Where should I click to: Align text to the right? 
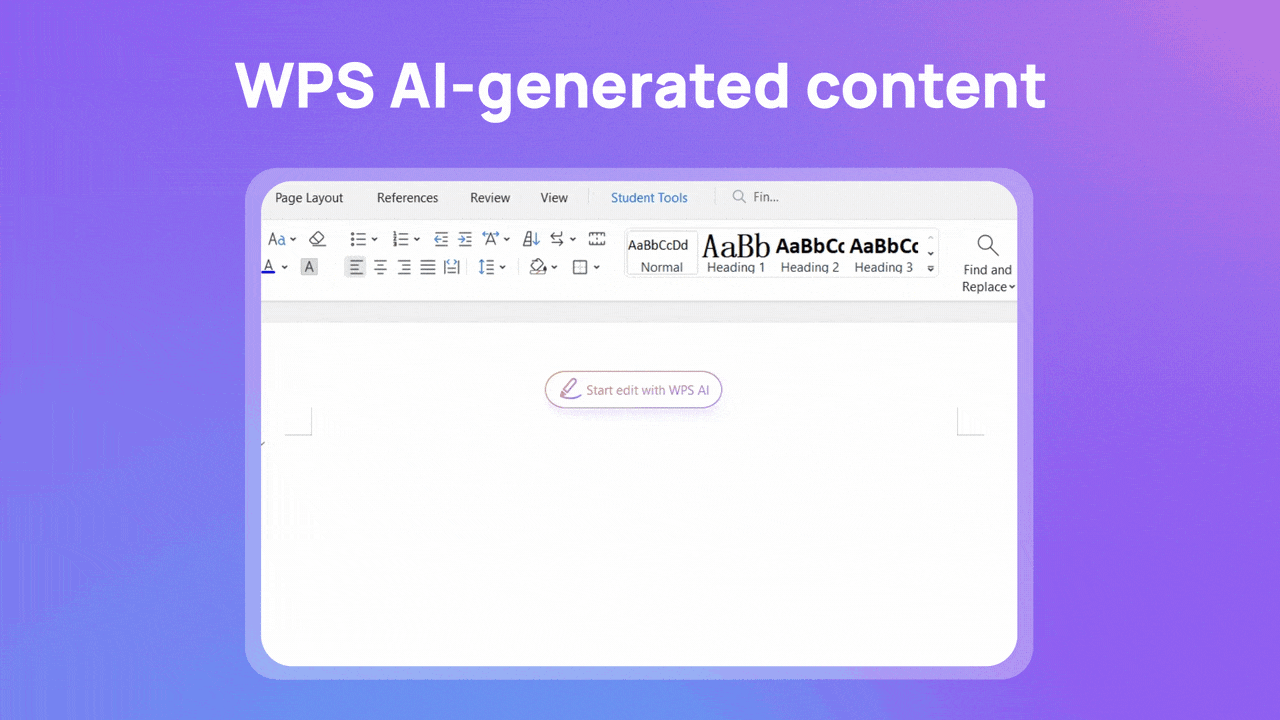pos(404,267)
